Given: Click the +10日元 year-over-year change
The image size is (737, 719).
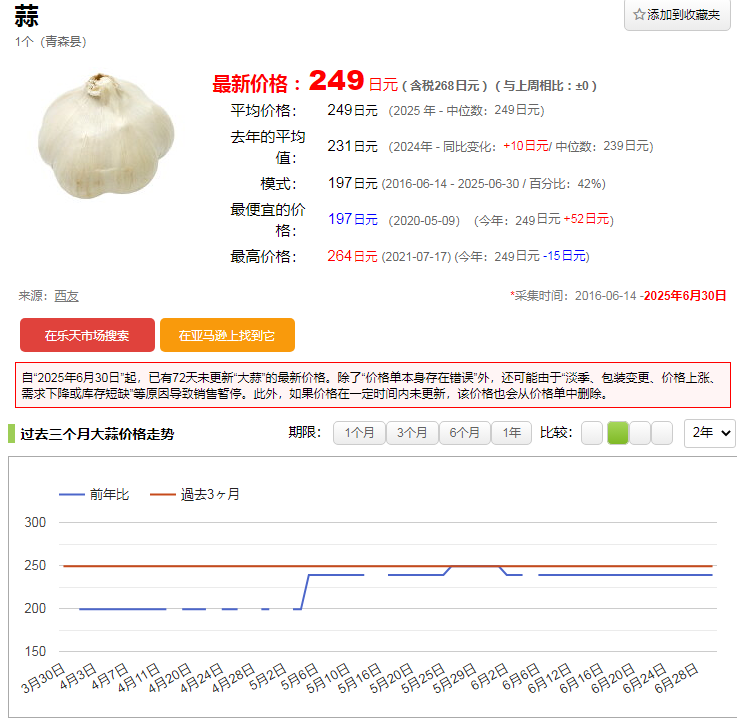Looking at the screenshot, I should point(525,146).
